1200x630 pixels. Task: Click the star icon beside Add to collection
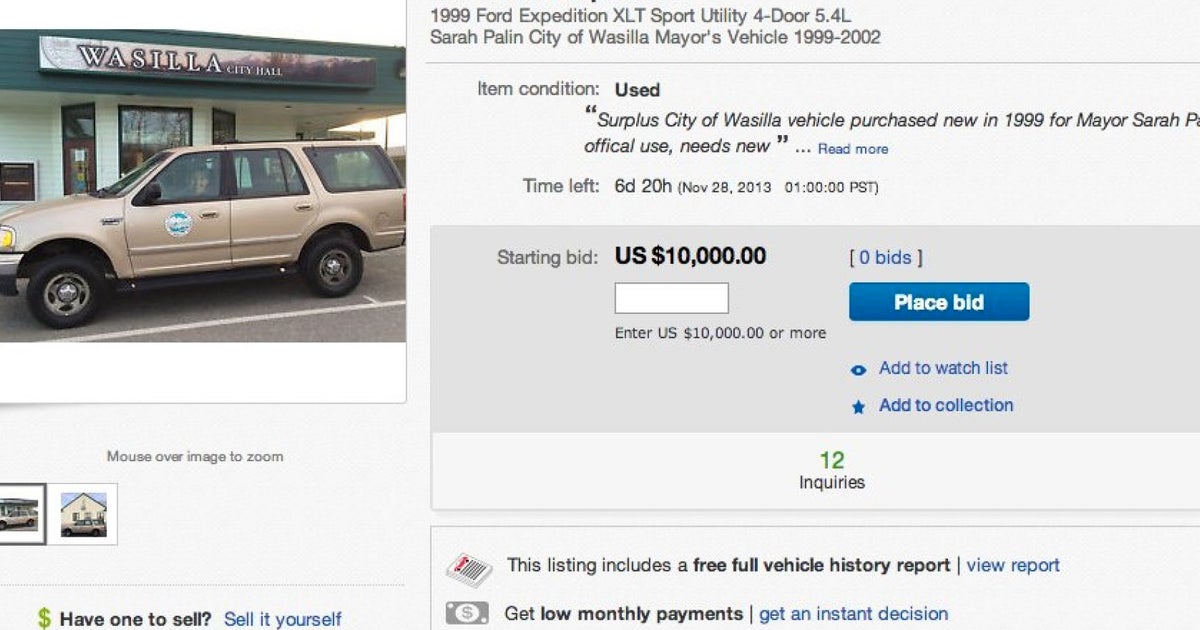click(x=858, y=405)
